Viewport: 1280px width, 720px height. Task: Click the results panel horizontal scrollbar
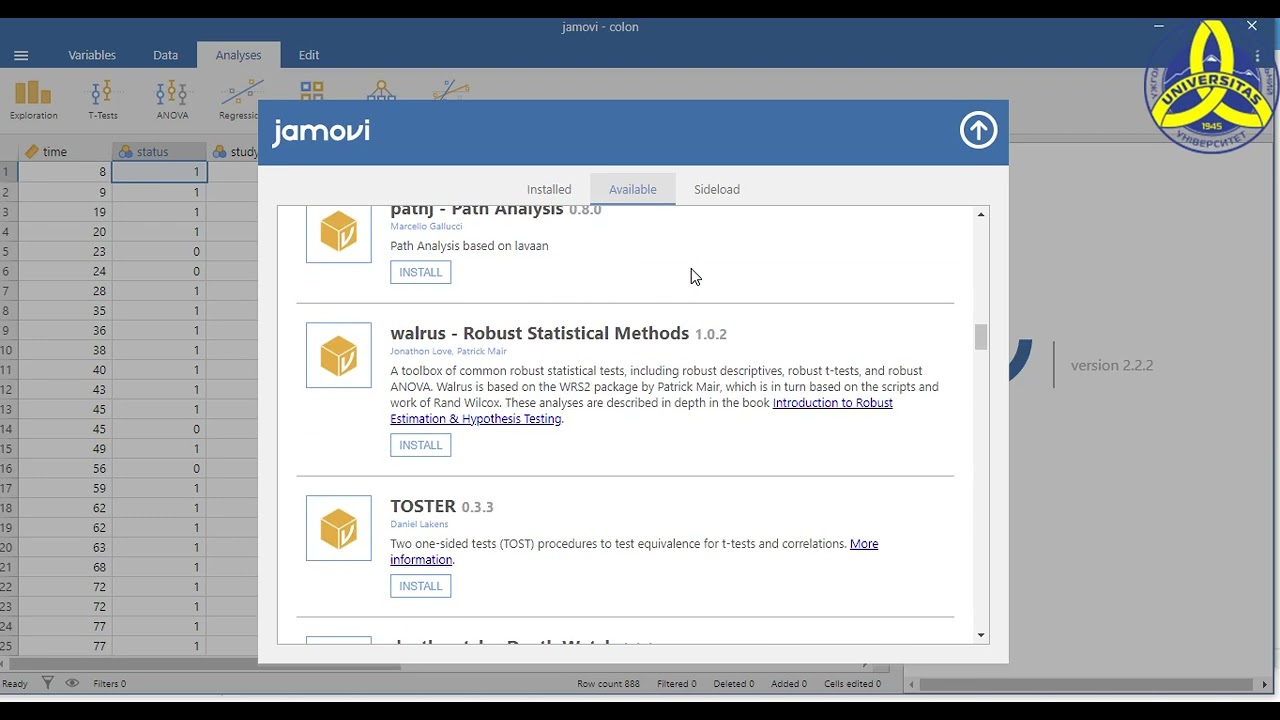[1087, 685]
